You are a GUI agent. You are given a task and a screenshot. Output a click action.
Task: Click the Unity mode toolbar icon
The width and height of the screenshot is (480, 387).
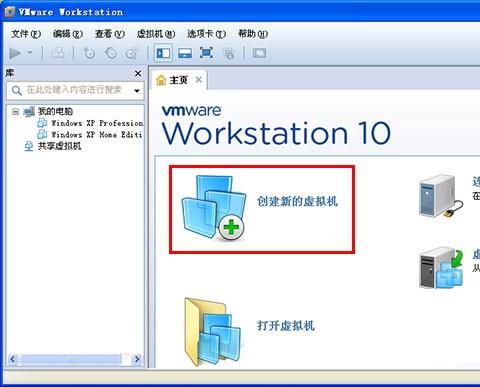click(229, 53)
